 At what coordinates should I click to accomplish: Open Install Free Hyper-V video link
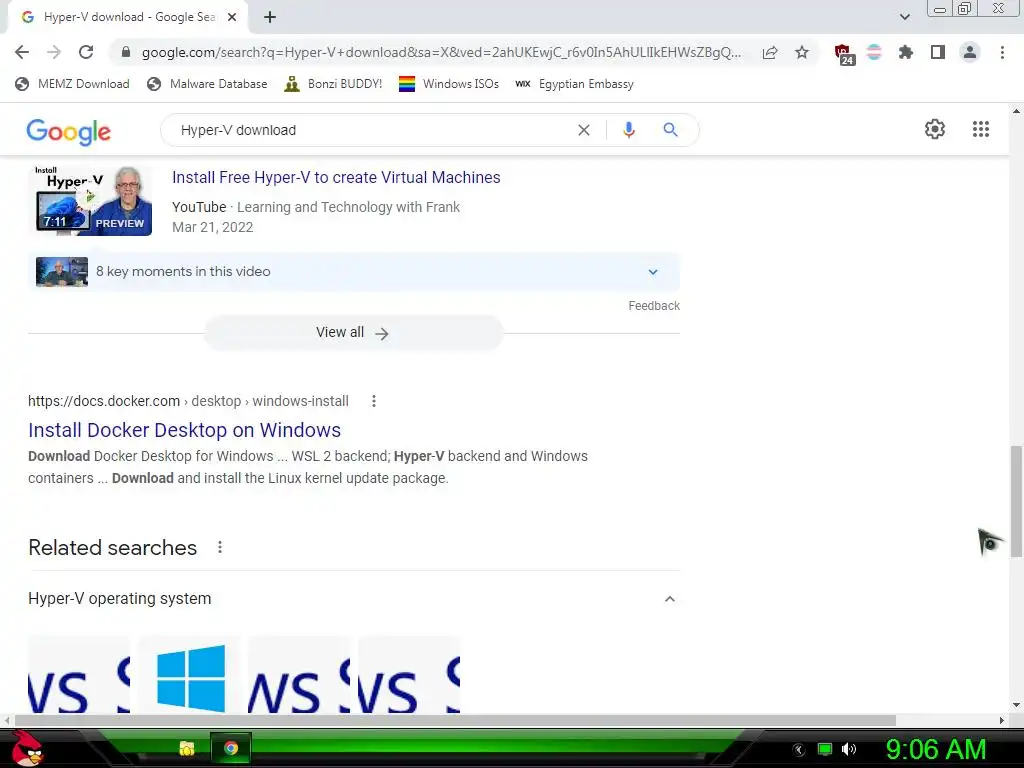pos(336,178)
